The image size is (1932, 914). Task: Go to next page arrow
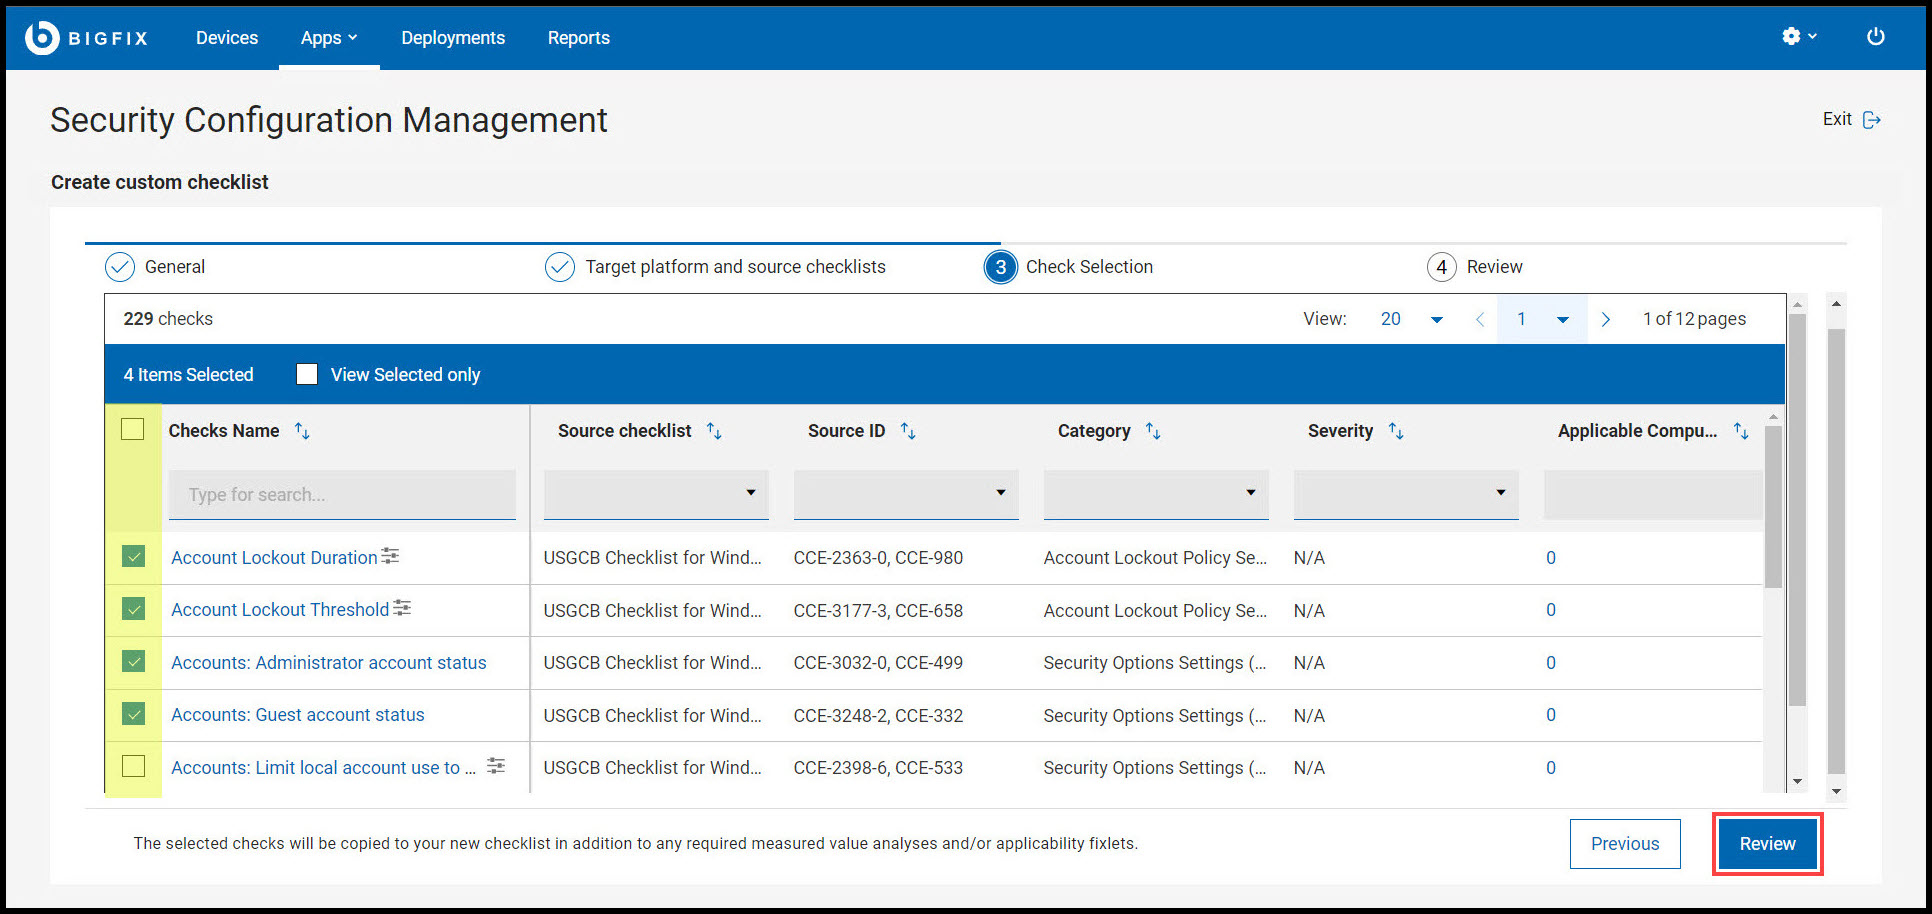1605,319
